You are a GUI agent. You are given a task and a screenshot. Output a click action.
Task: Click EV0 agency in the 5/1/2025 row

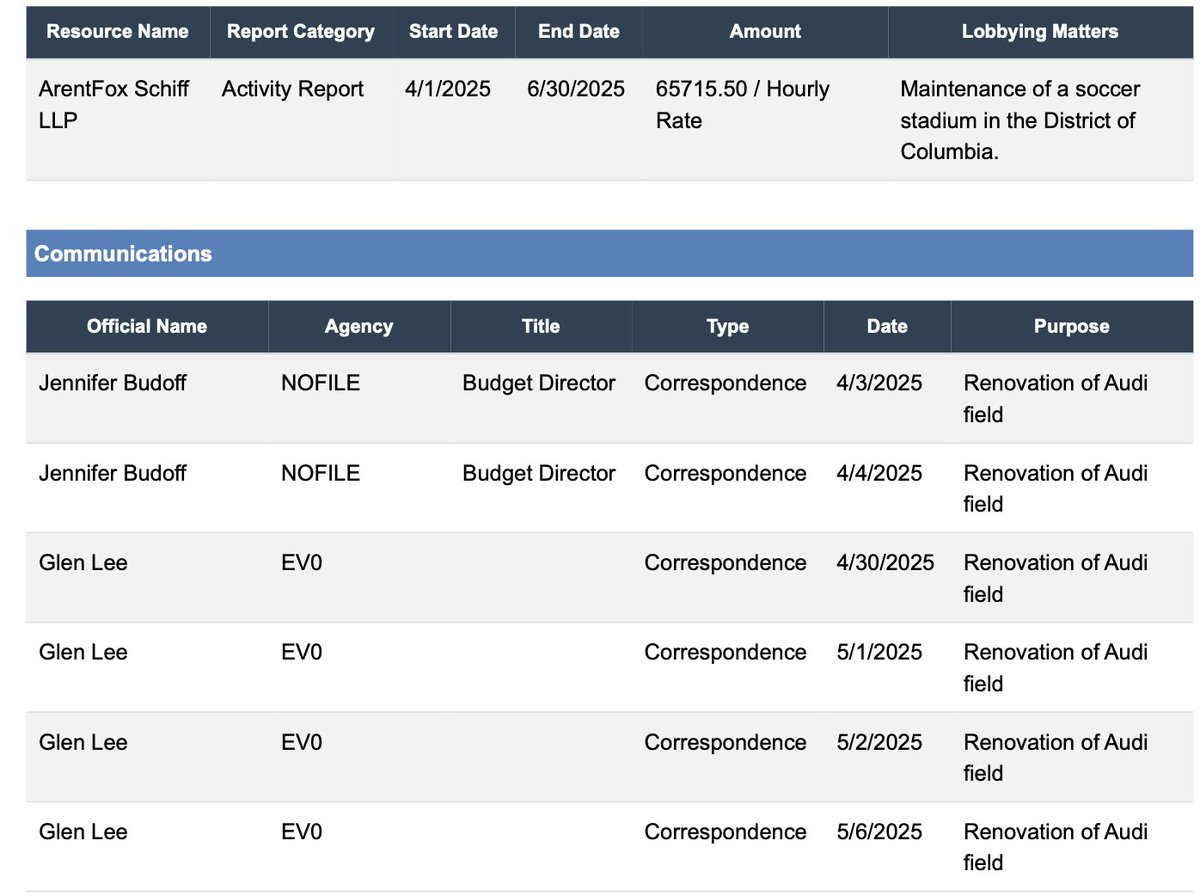(302, 652)
